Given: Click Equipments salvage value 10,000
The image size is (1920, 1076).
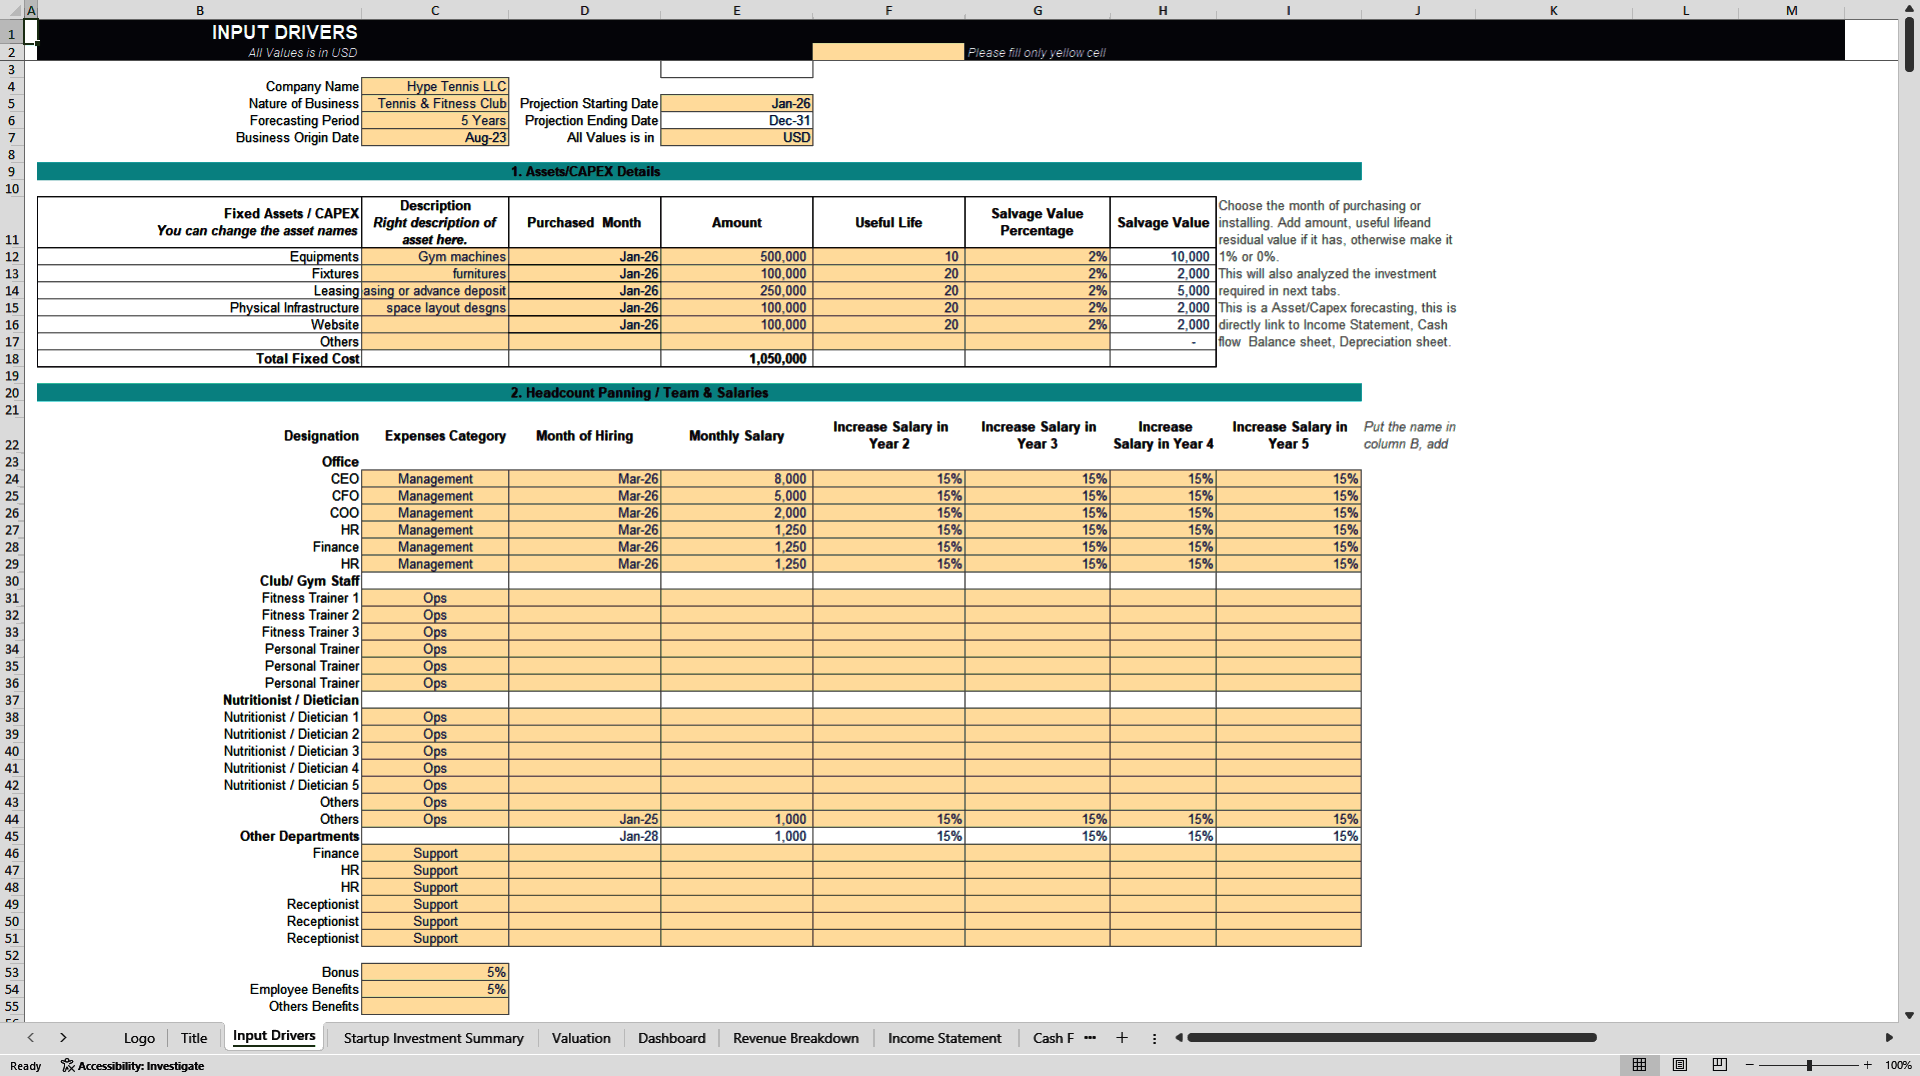Looking at the screenshot, I should pos(1163,257).
